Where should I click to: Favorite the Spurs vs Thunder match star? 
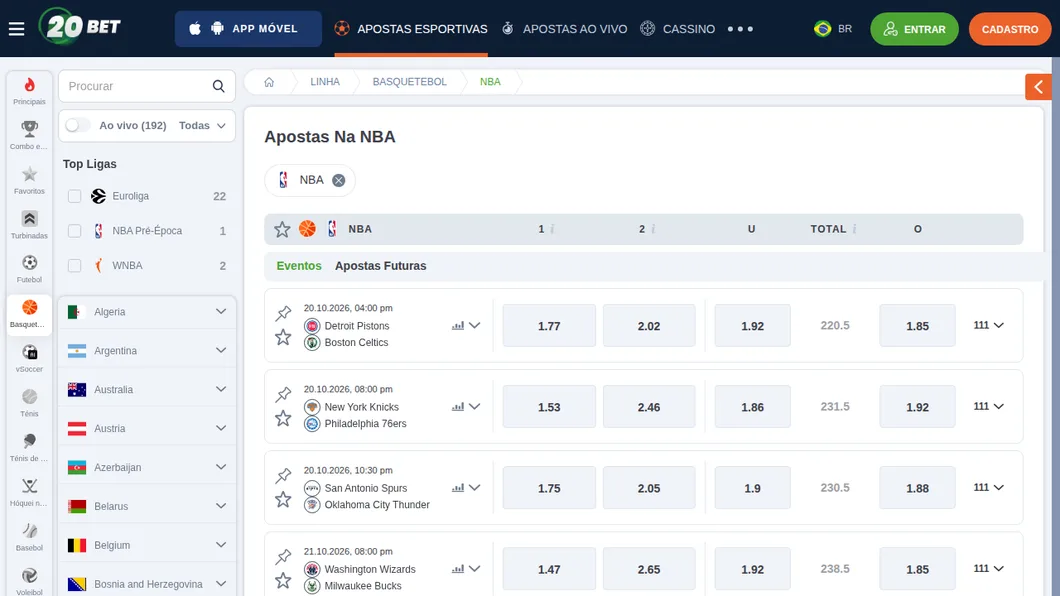pyautogui.click(x=283, y=499)
